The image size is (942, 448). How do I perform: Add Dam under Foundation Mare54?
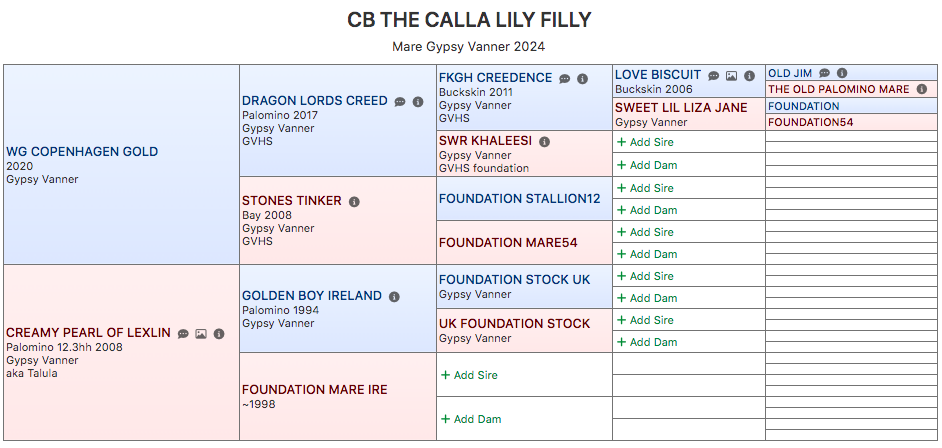coord(647,254)
